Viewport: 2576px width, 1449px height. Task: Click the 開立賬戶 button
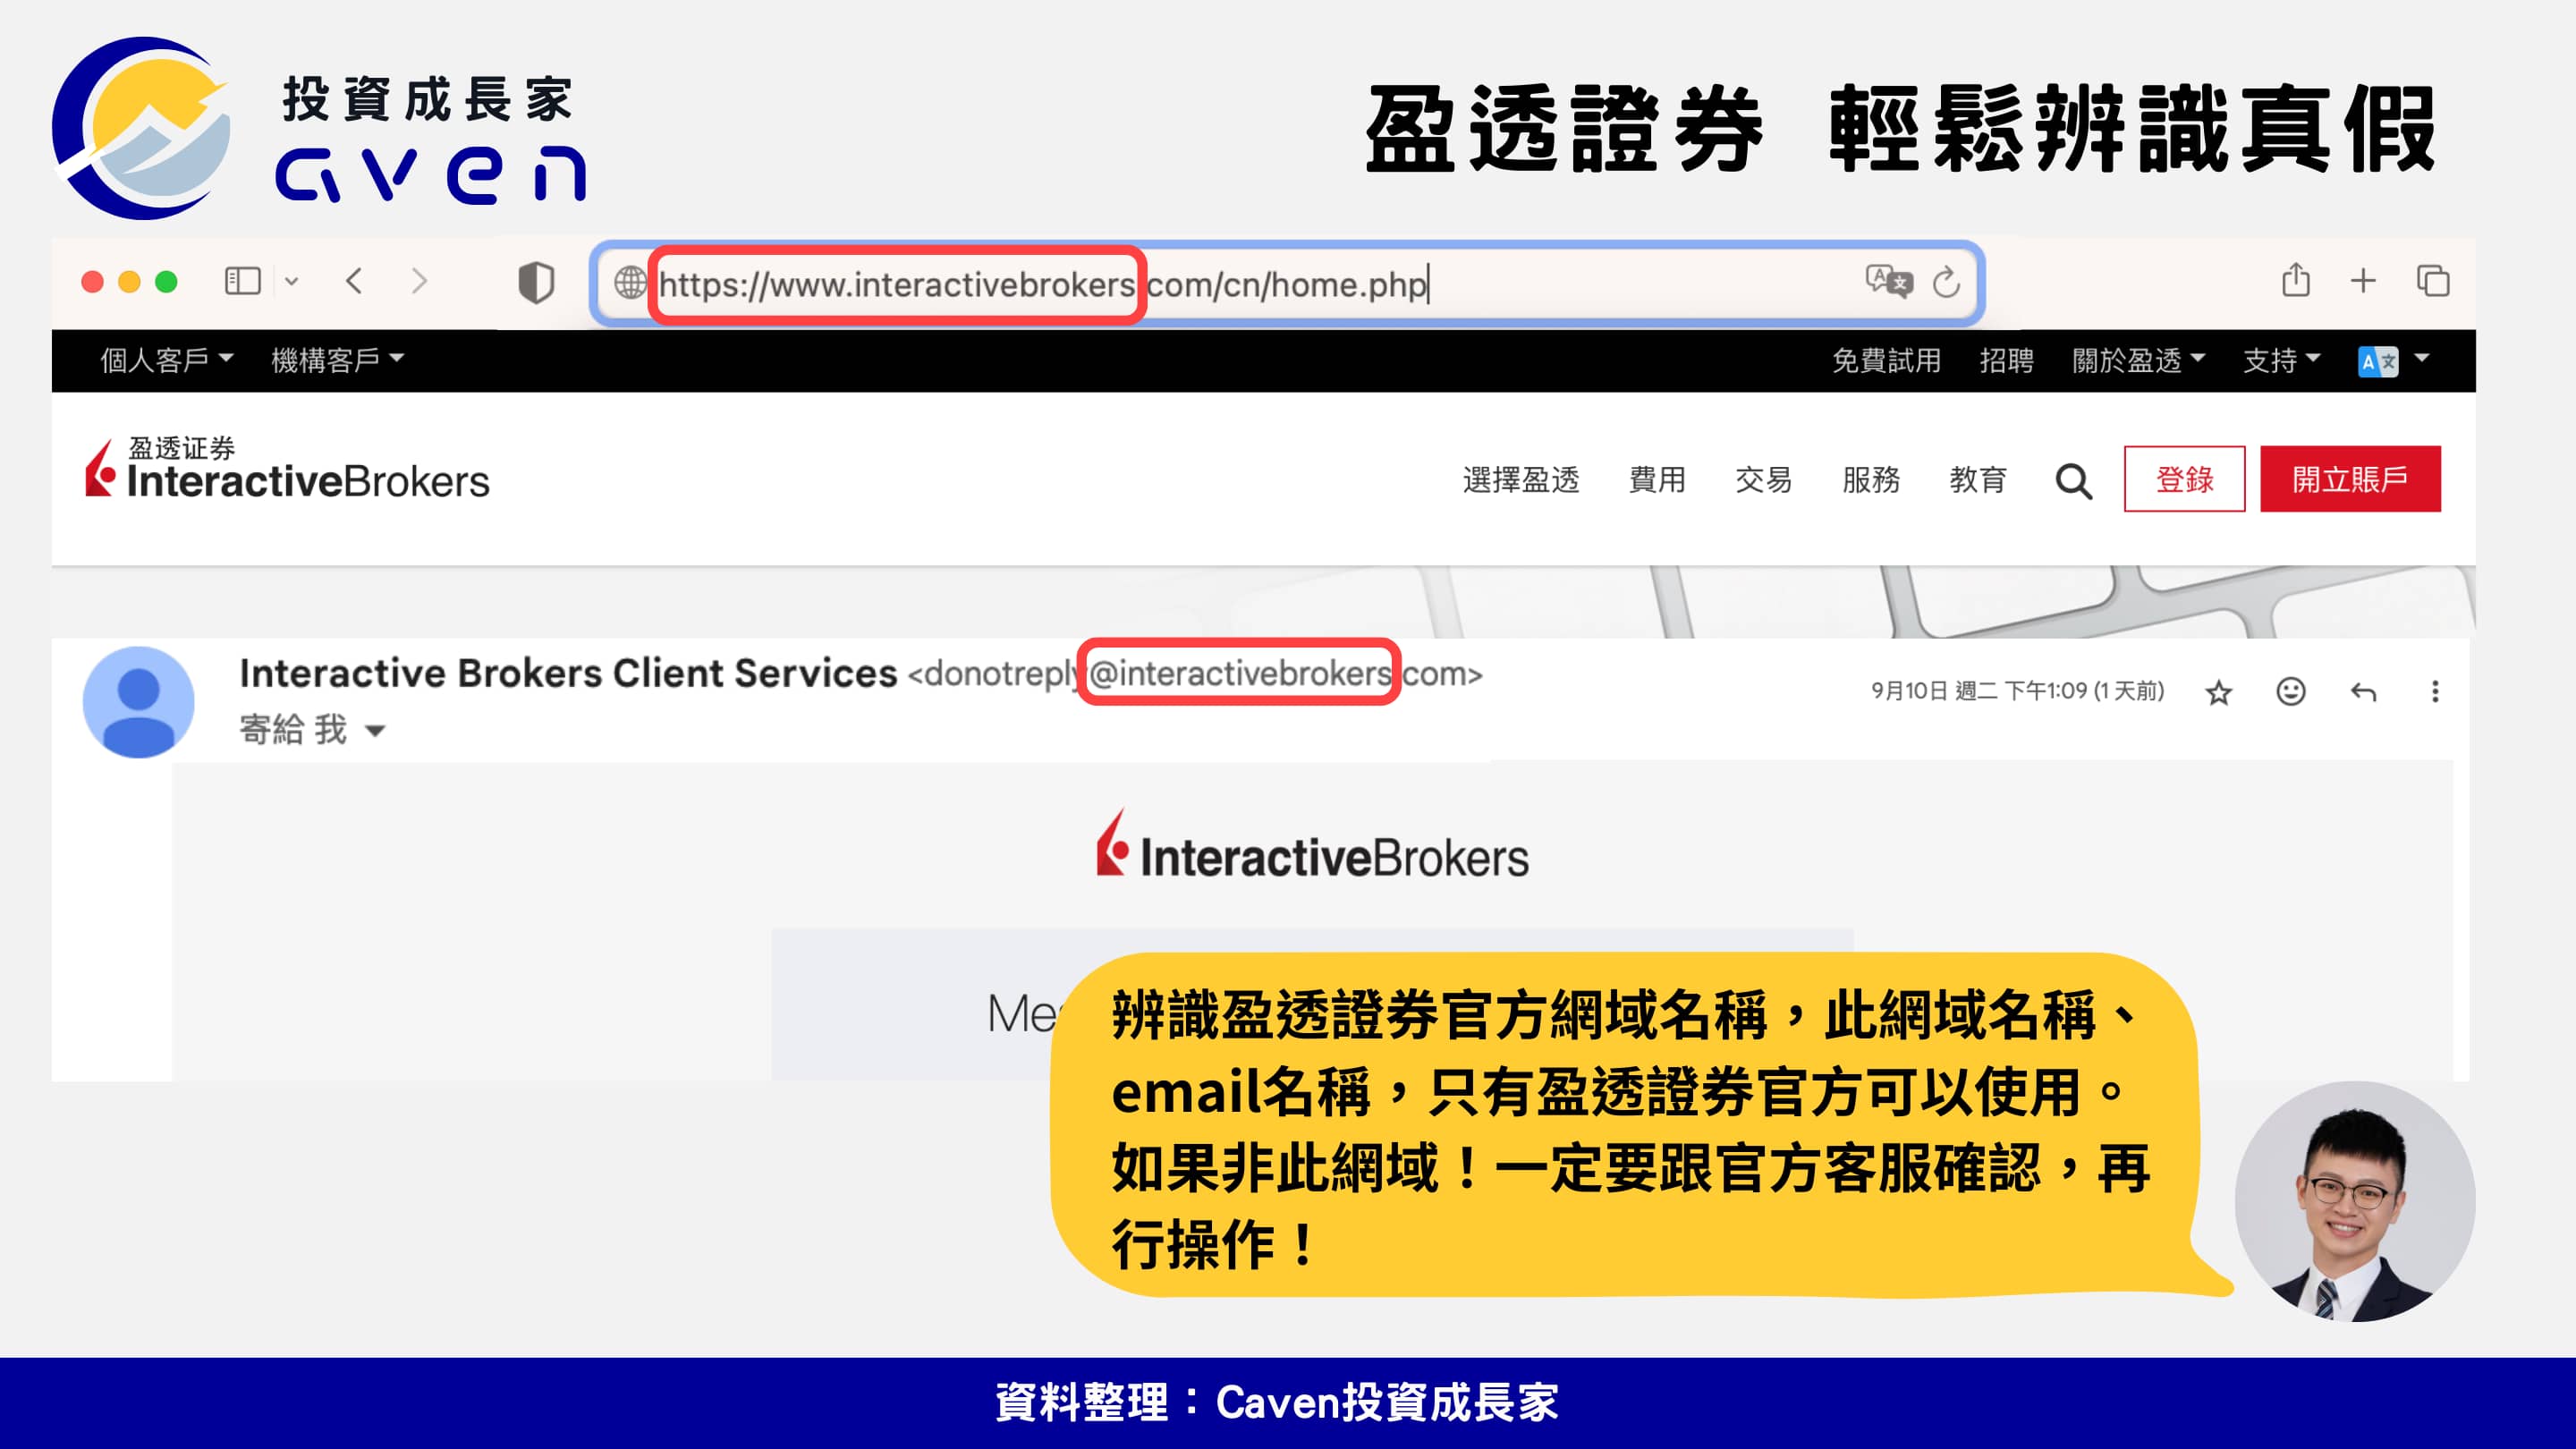click(x=2350, y=479)
